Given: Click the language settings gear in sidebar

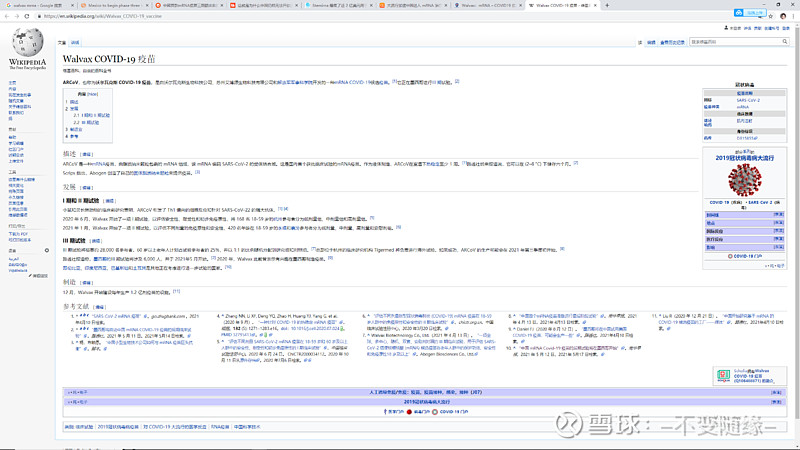Looking at the screenshot, I should tap(46, 251).
